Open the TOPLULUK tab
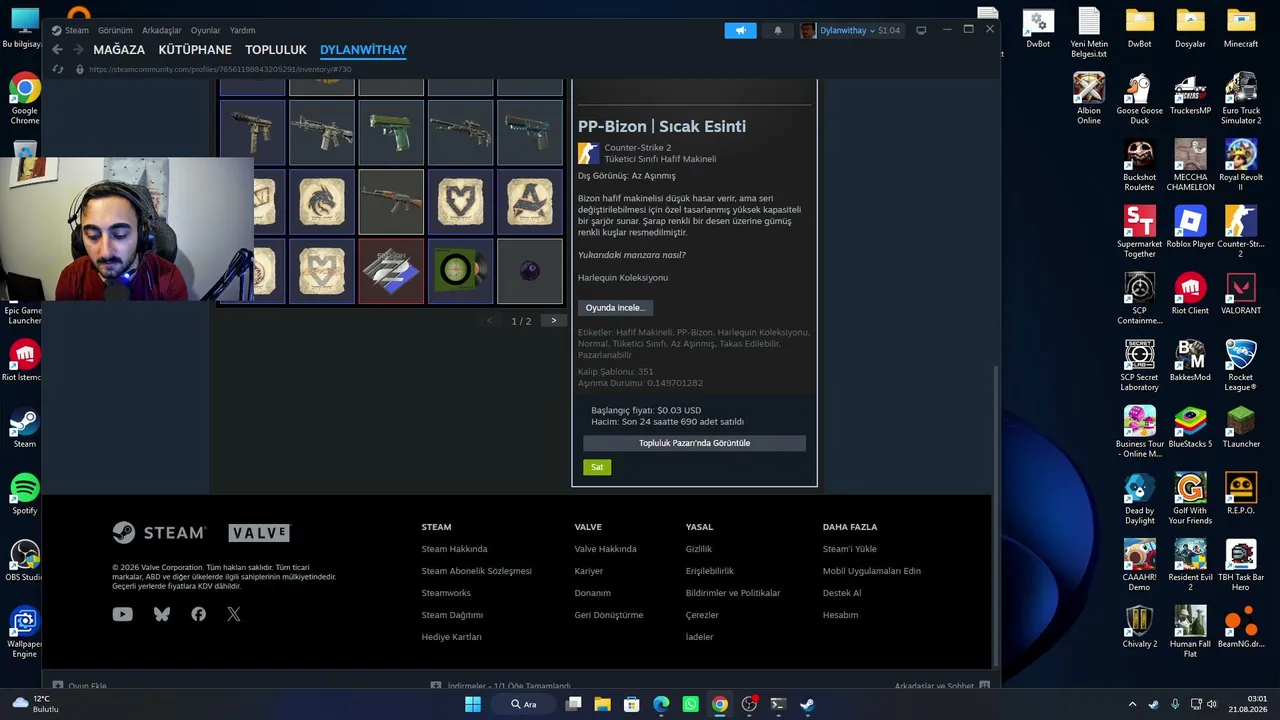This screenshot has height=720, width=1280. coord(276,50)
